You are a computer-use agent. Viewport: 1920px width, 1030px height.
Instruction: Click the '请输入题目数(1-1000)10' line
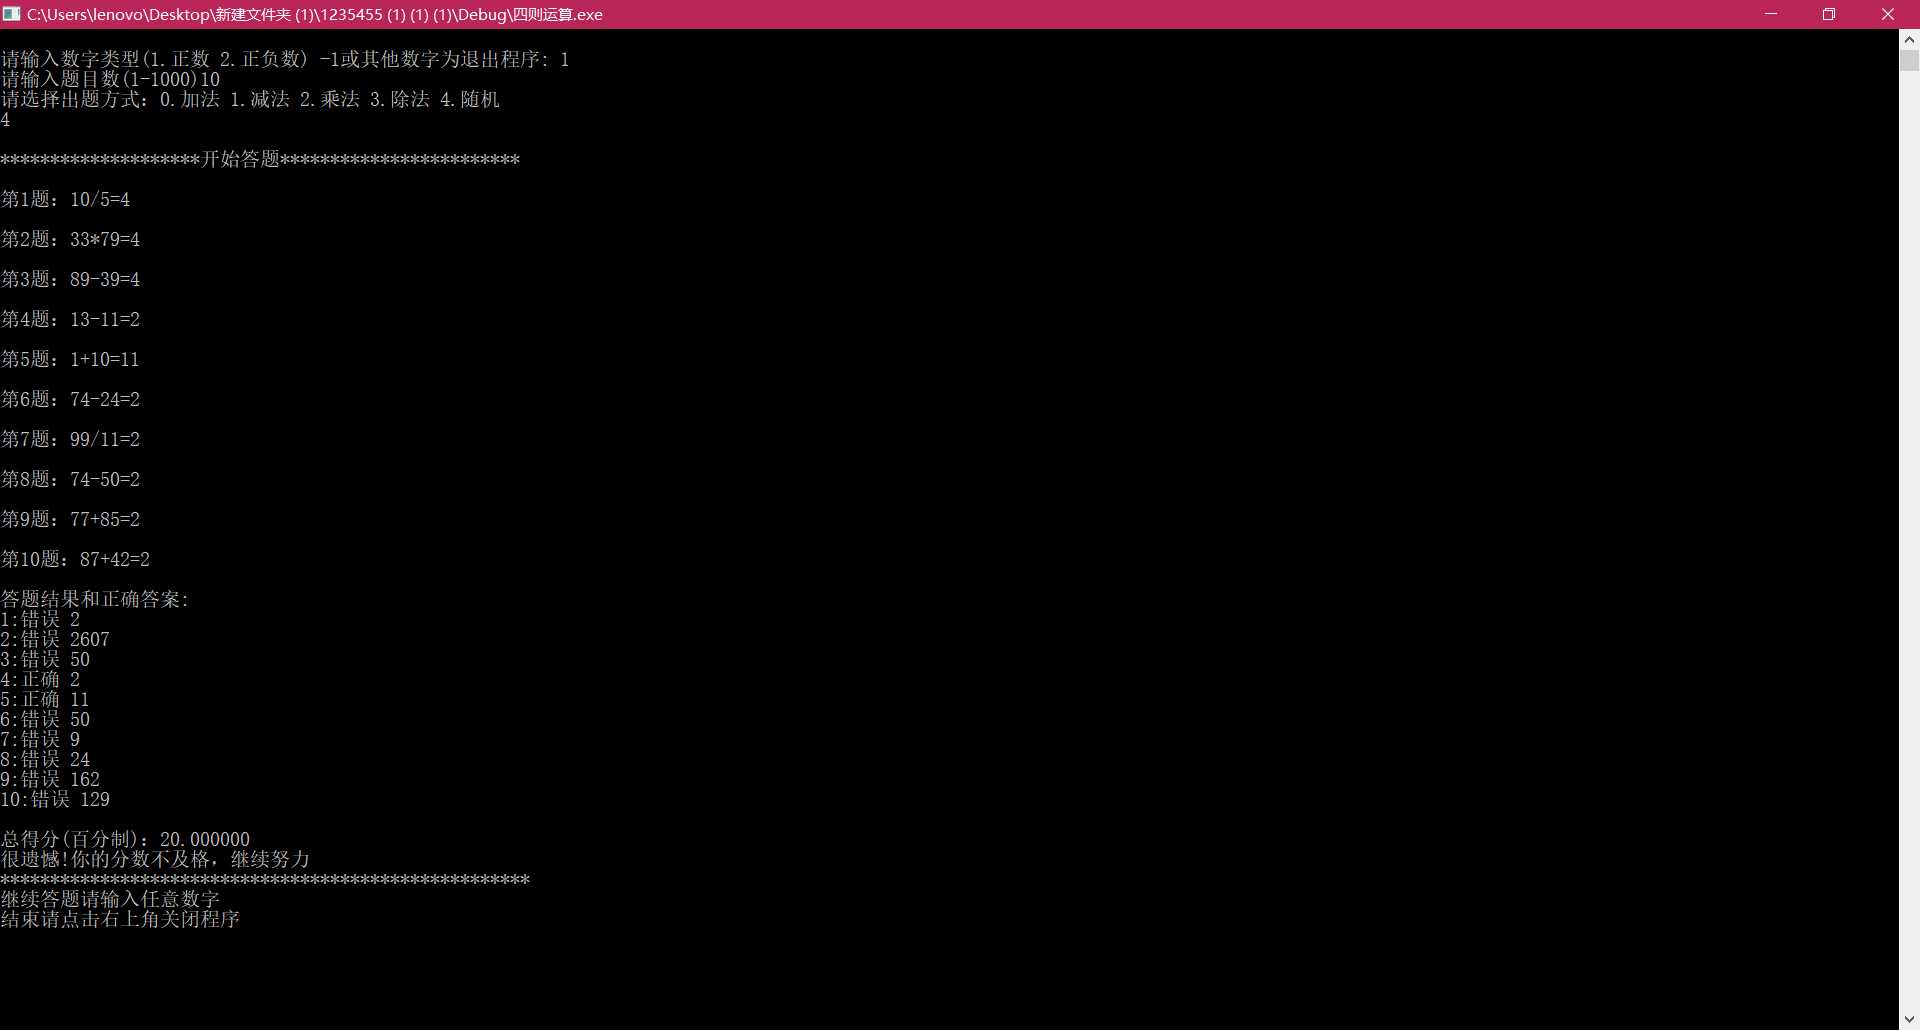click(x=110, y=79)
